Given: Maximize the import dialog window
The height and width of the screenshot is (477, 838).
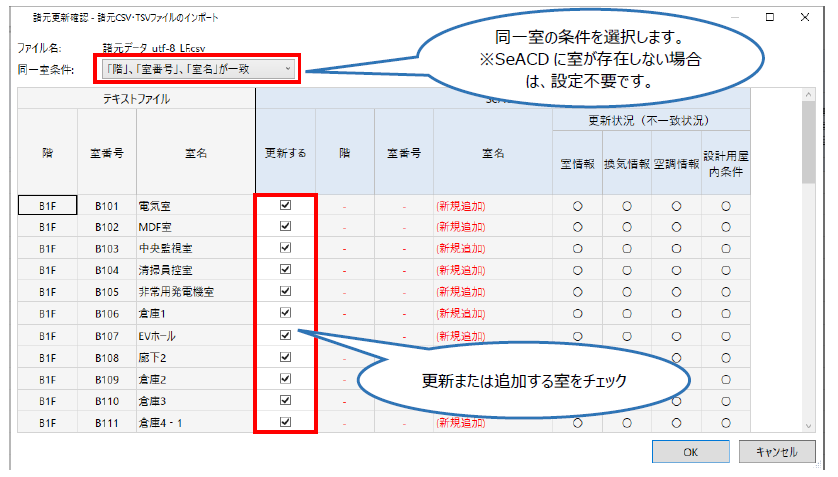Looking at the screenshot, I should point(770,17).
